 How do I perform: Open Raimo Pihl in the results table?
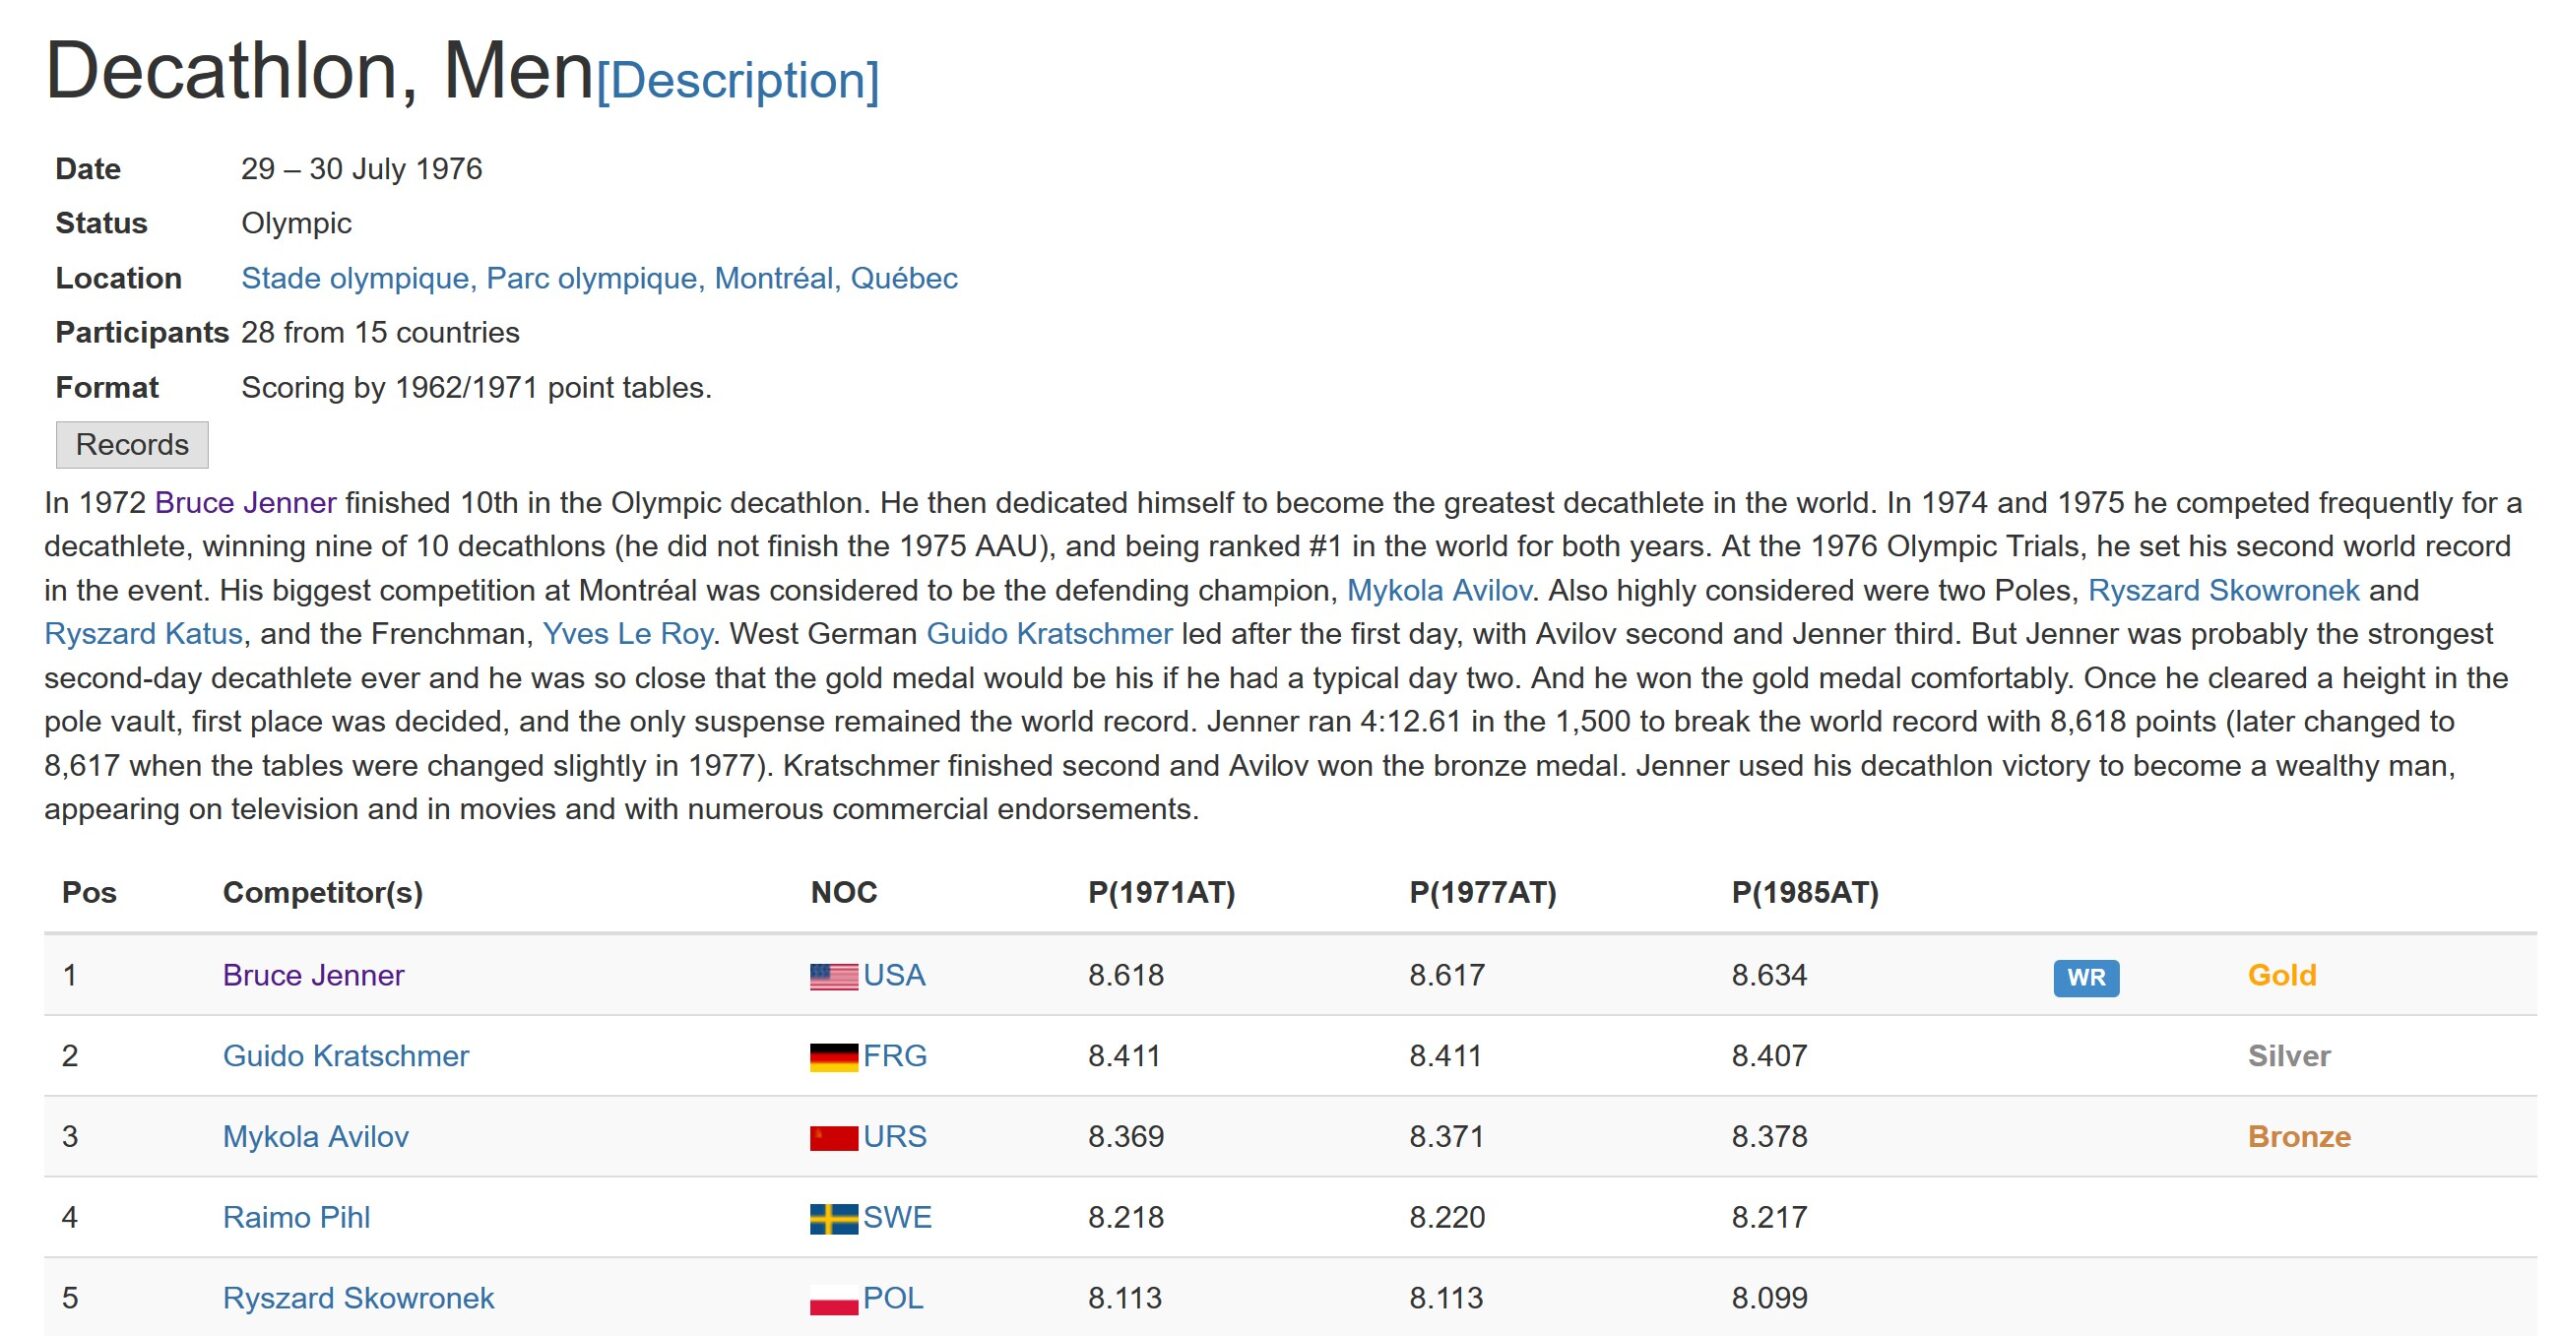[x=296, y=1218]
